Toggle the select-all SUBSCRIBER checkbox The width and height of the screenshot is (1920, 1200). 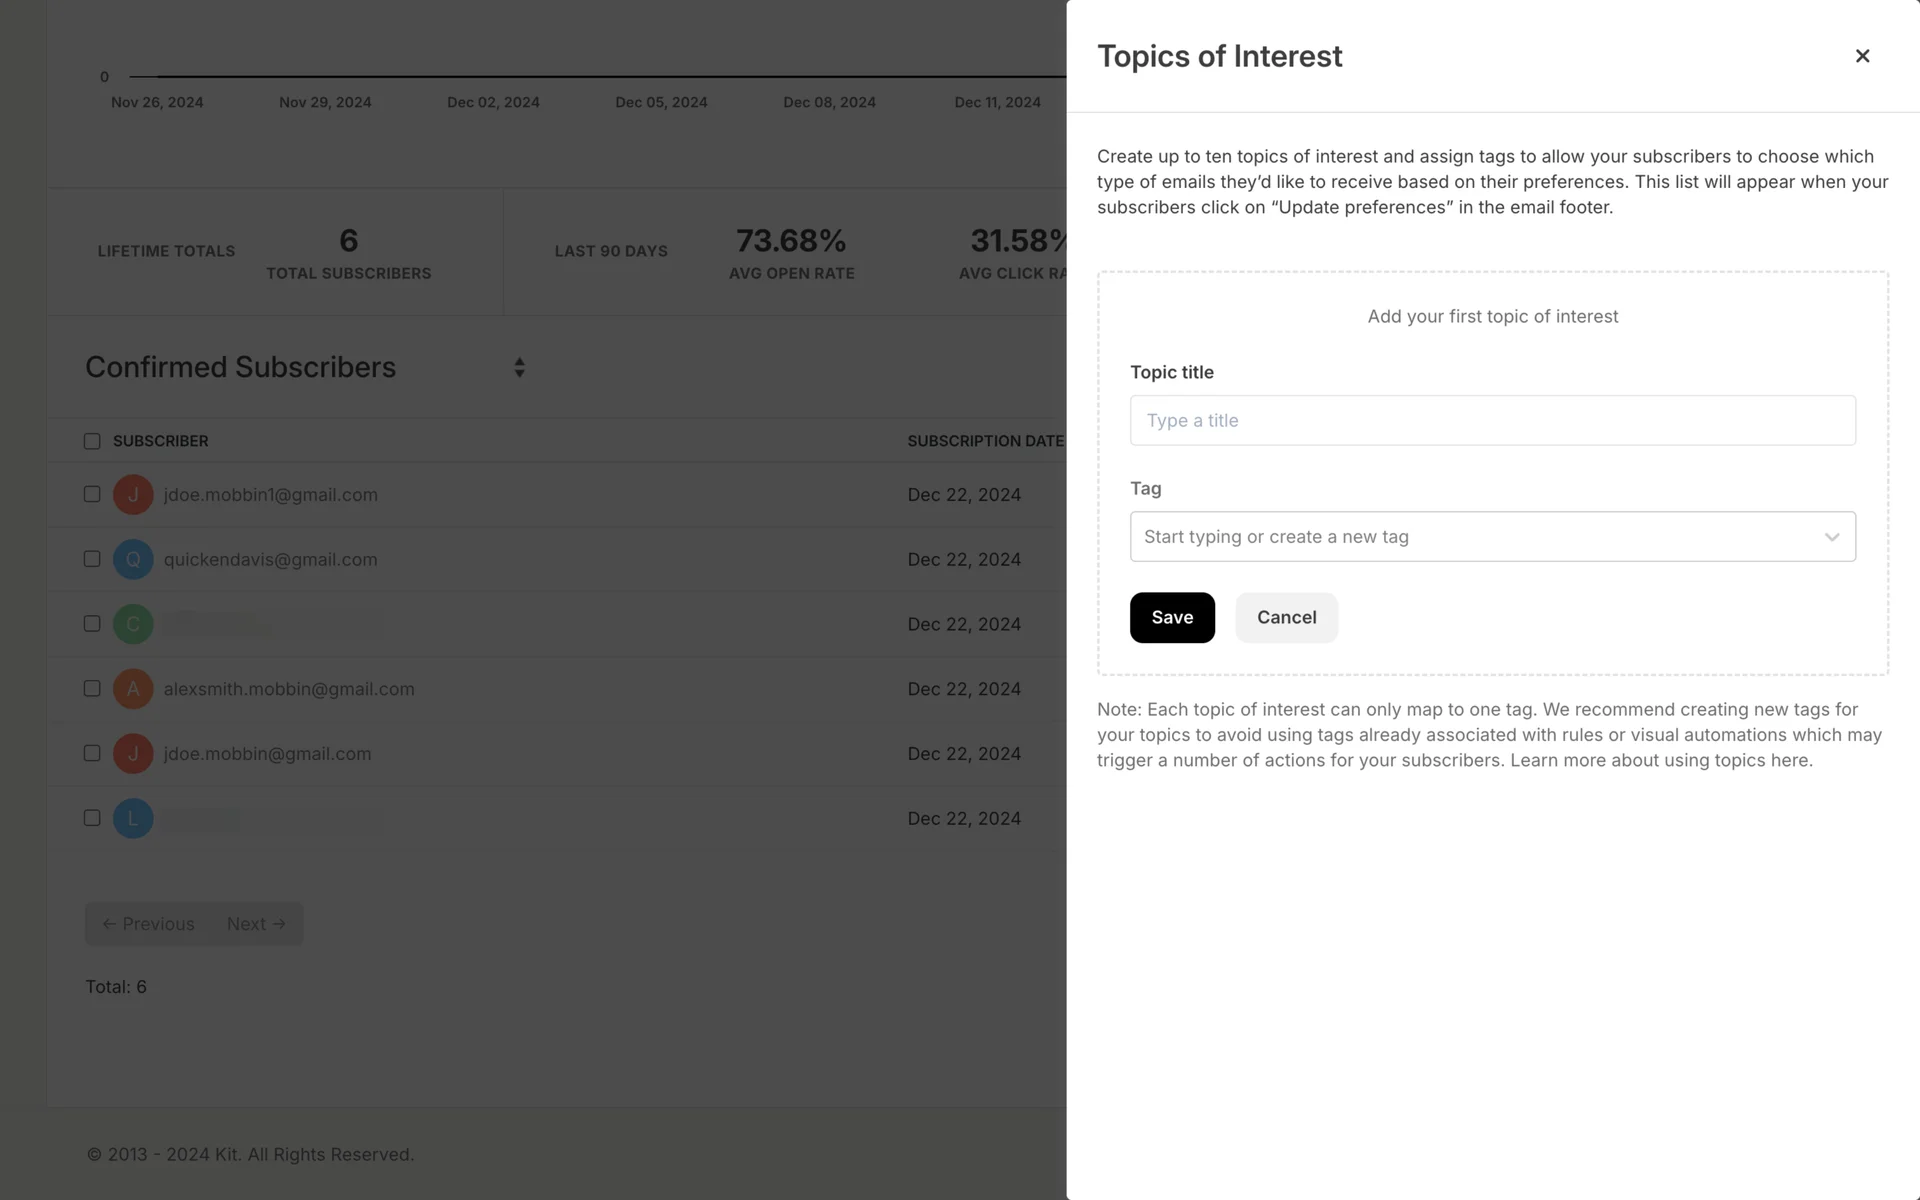point(92,441)
